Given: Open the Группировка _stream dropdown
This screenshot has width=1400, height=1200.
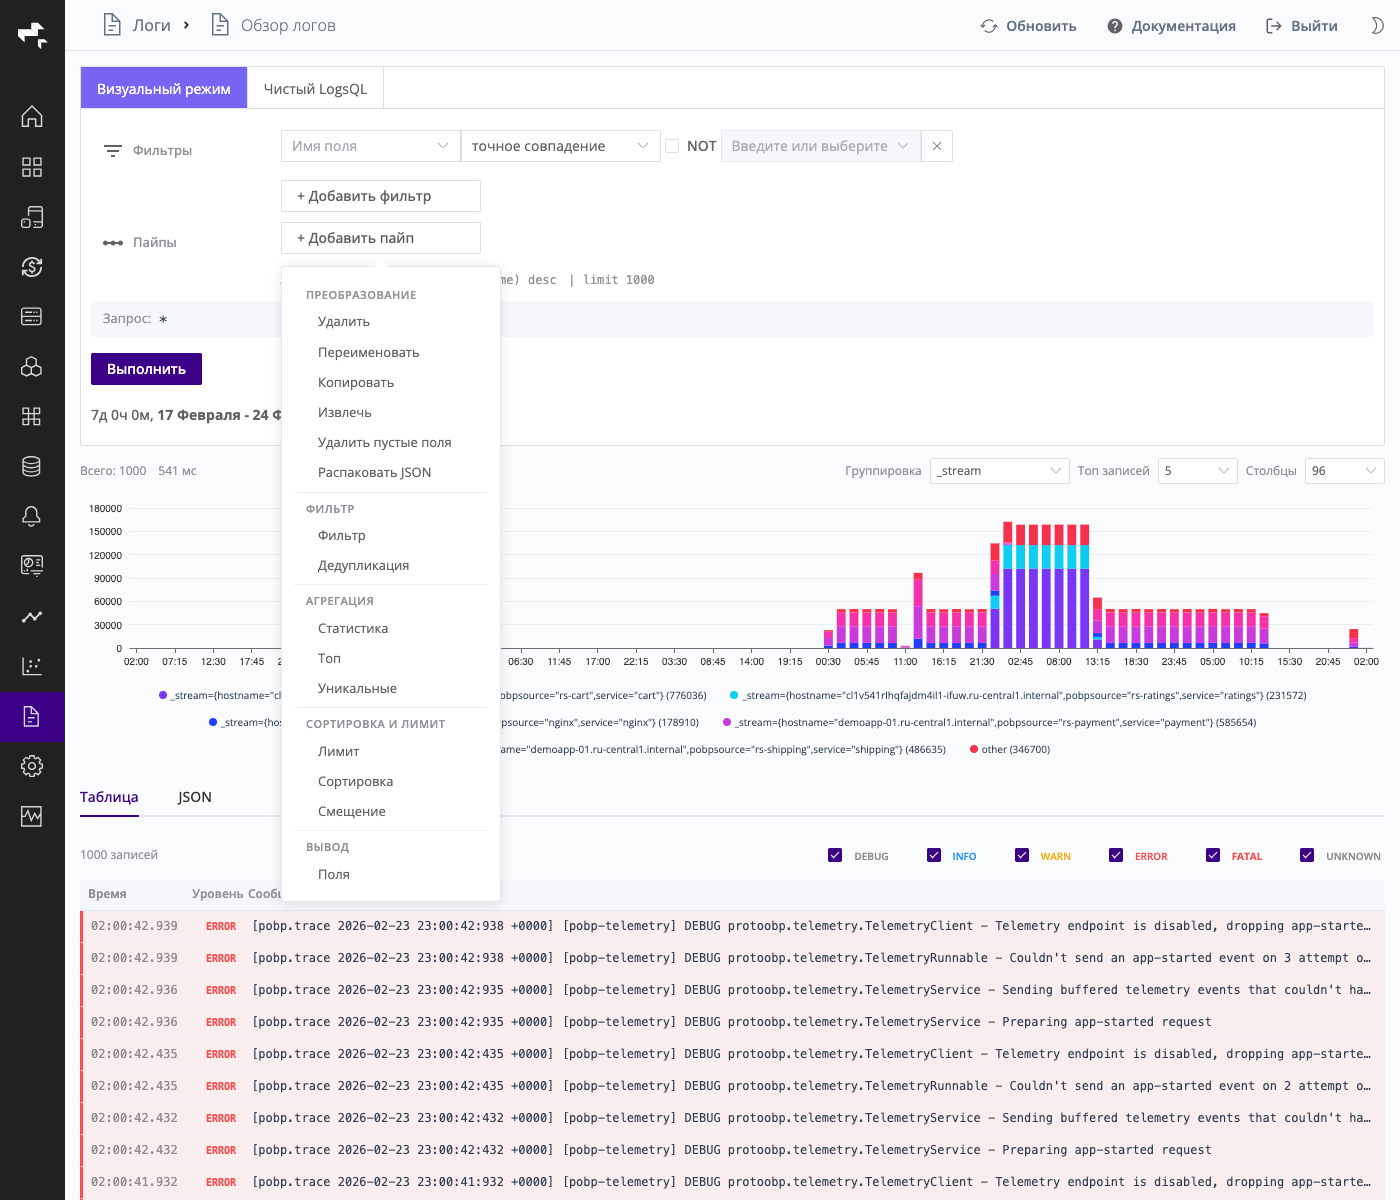Looking at the screenshot, I should (999, 471).
